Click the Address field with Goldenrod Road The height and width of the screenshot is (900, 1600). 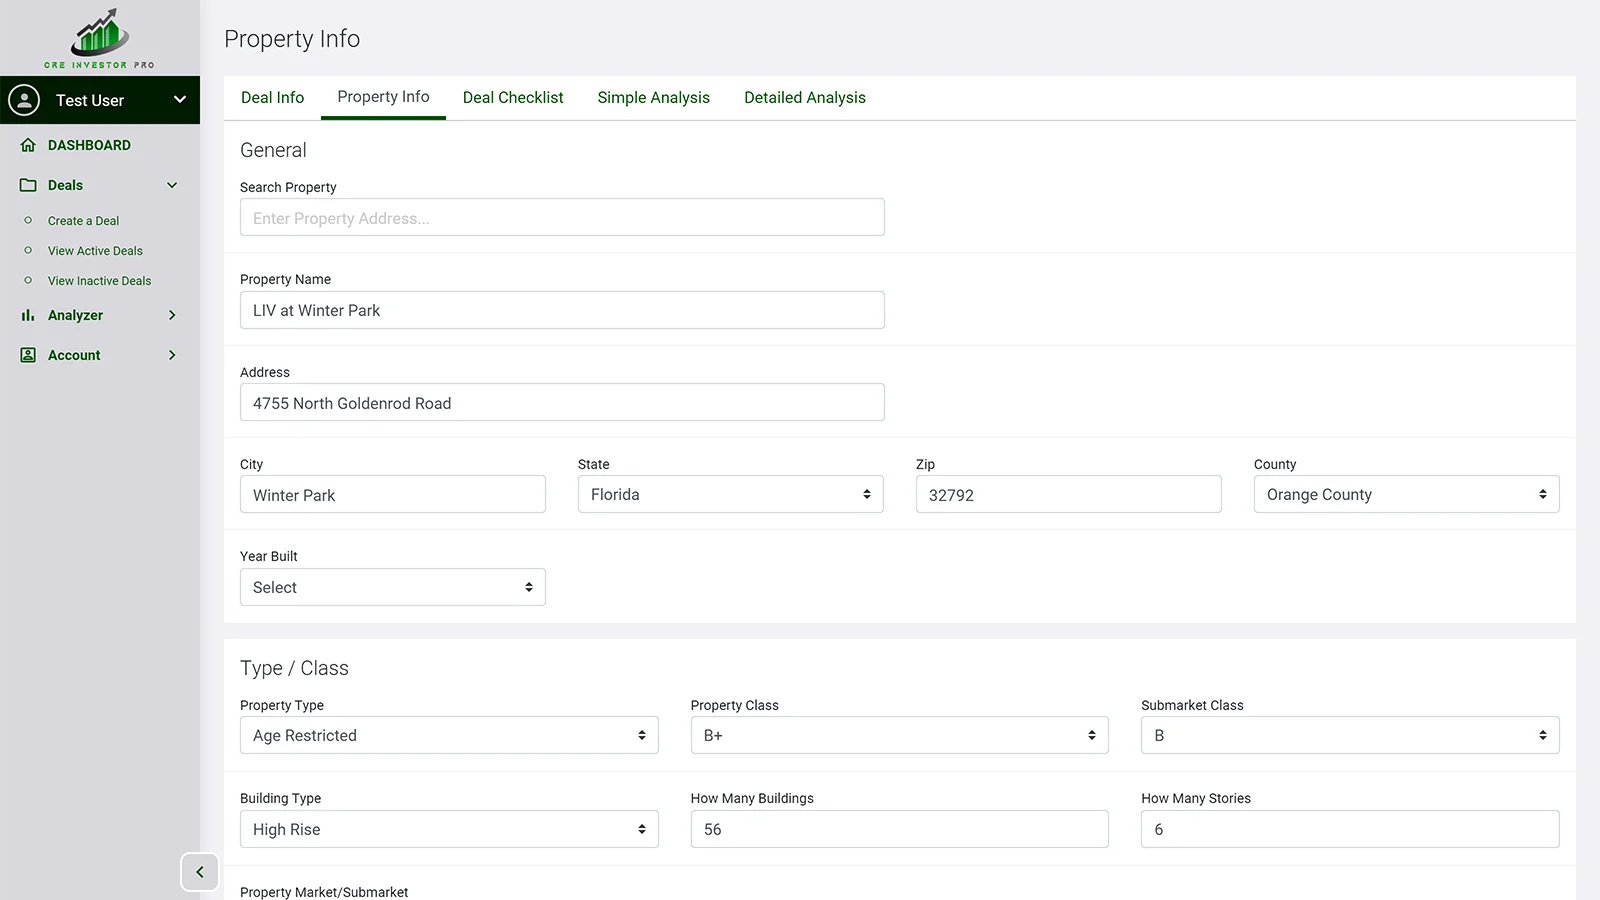[x=562, y=402]
